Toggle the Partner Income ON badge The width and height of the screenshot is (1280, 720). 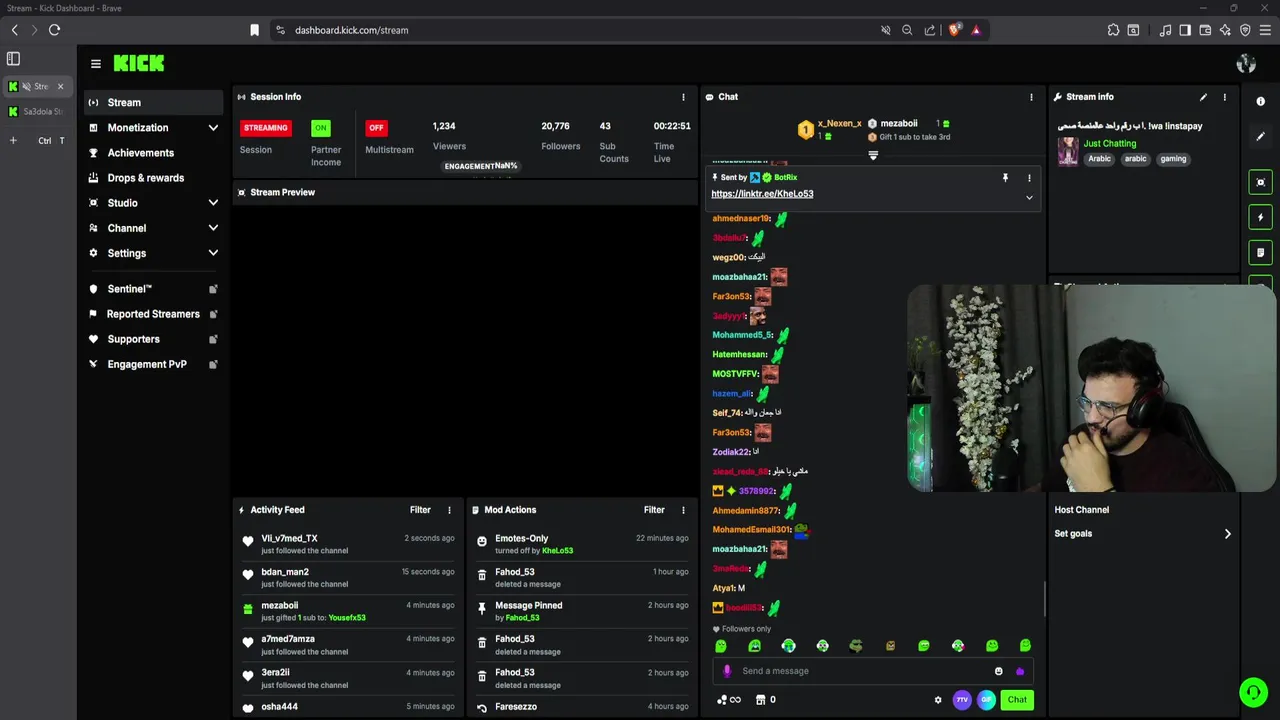point(320,128)
